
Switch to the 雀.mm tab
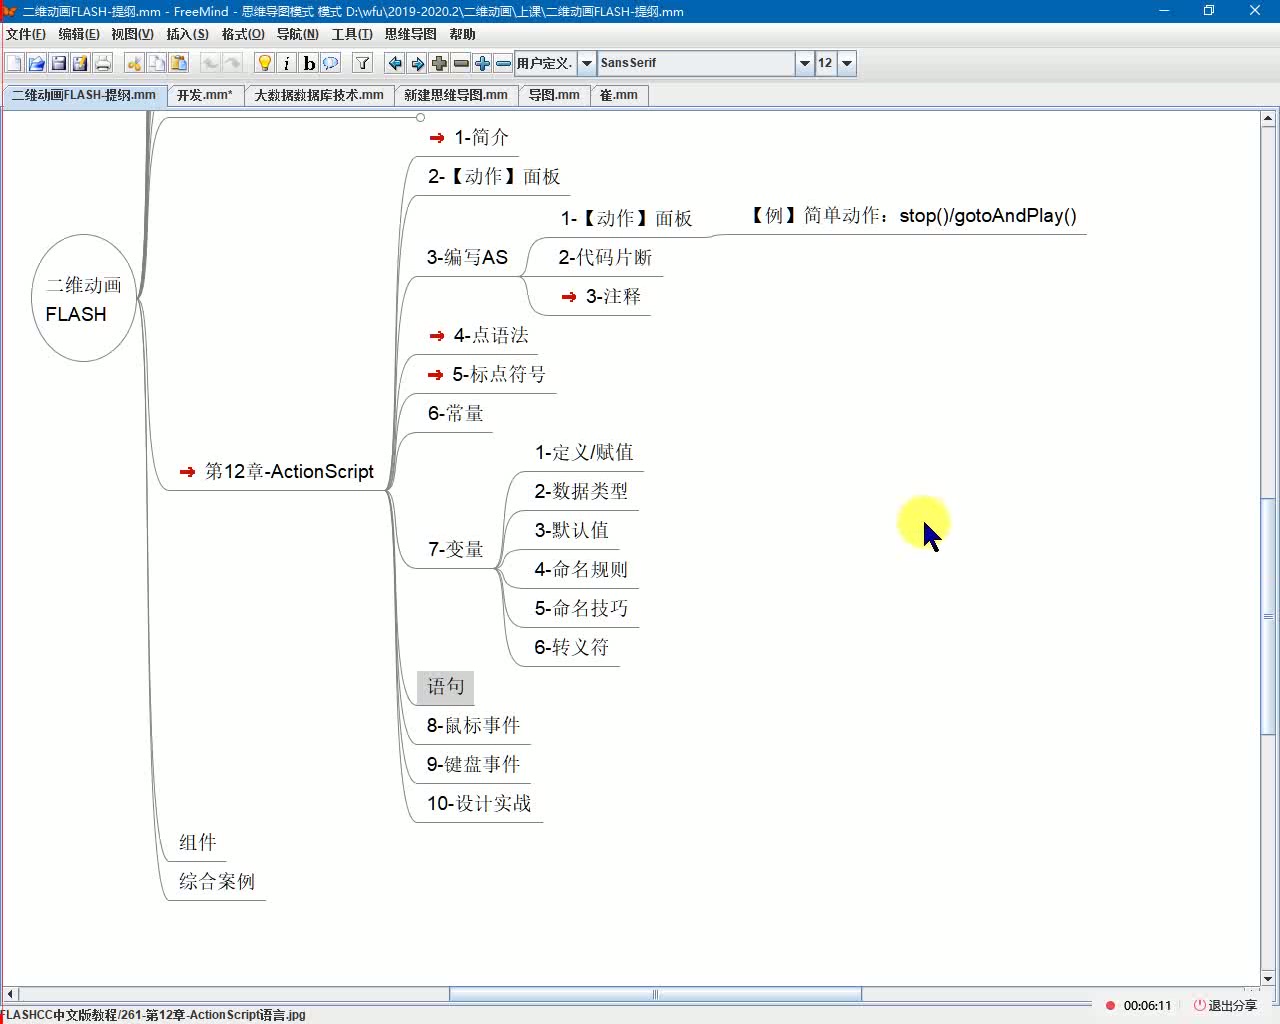pyautogui.click(x=619, y=95)
